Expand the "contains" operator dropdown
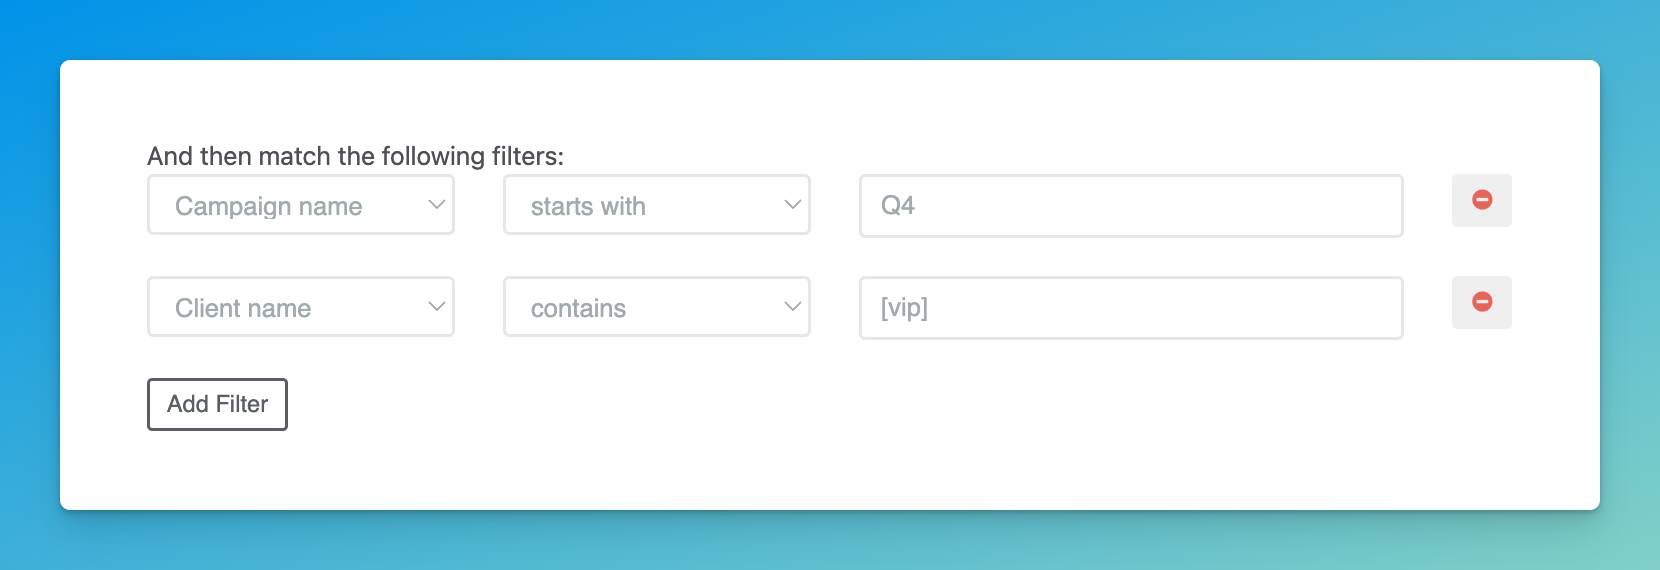The height and width of the screenshot is (570, 1660). [656, 307]
